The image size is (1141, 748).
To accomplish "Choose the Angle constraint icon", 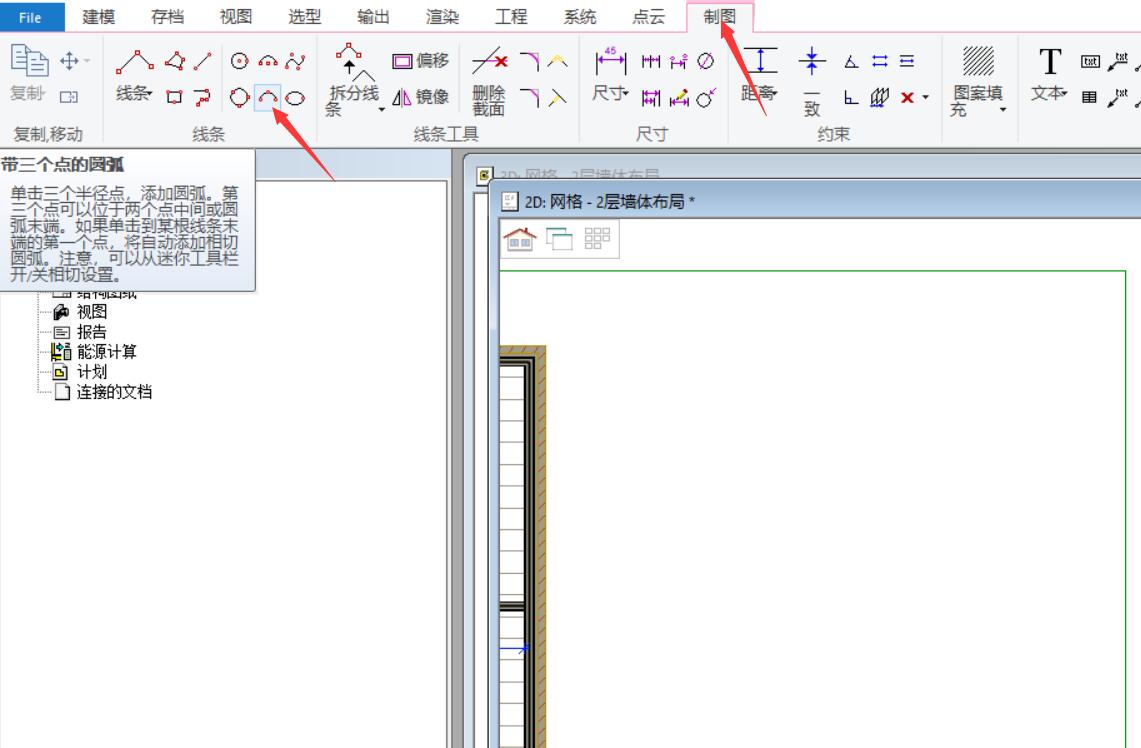I will tap(851, 61).
